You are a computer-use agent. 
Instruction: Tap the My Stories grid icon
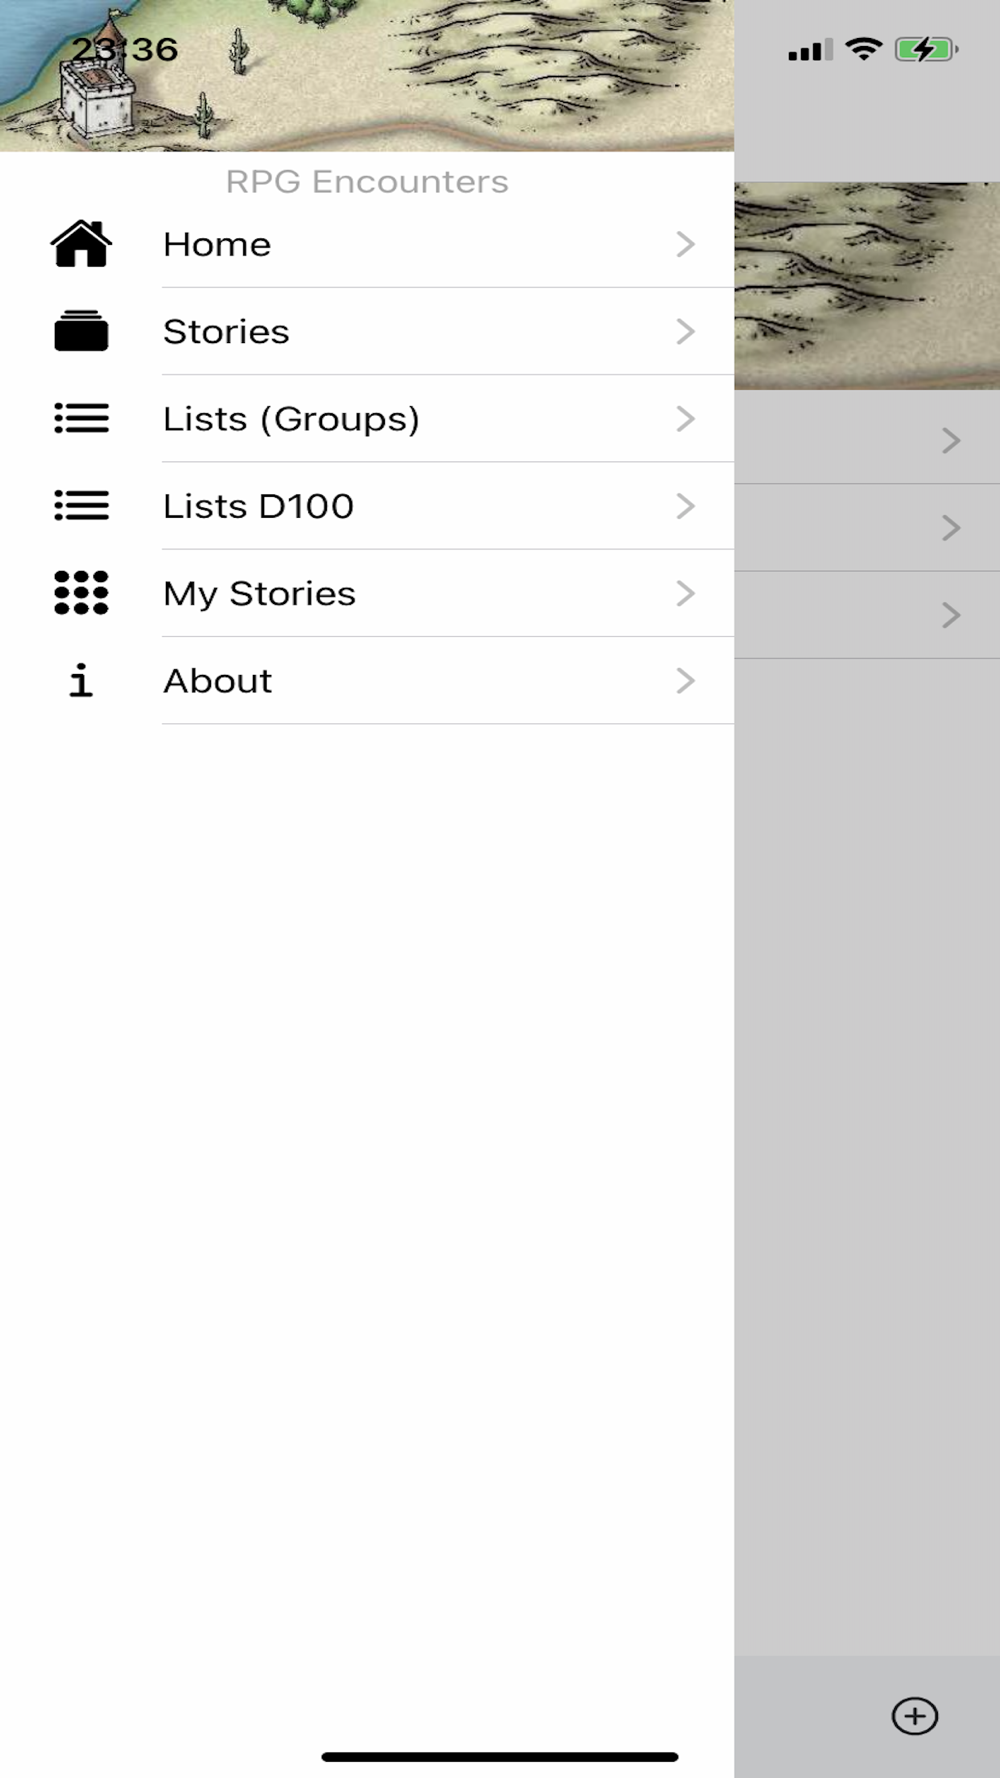[x=81, y=592]
